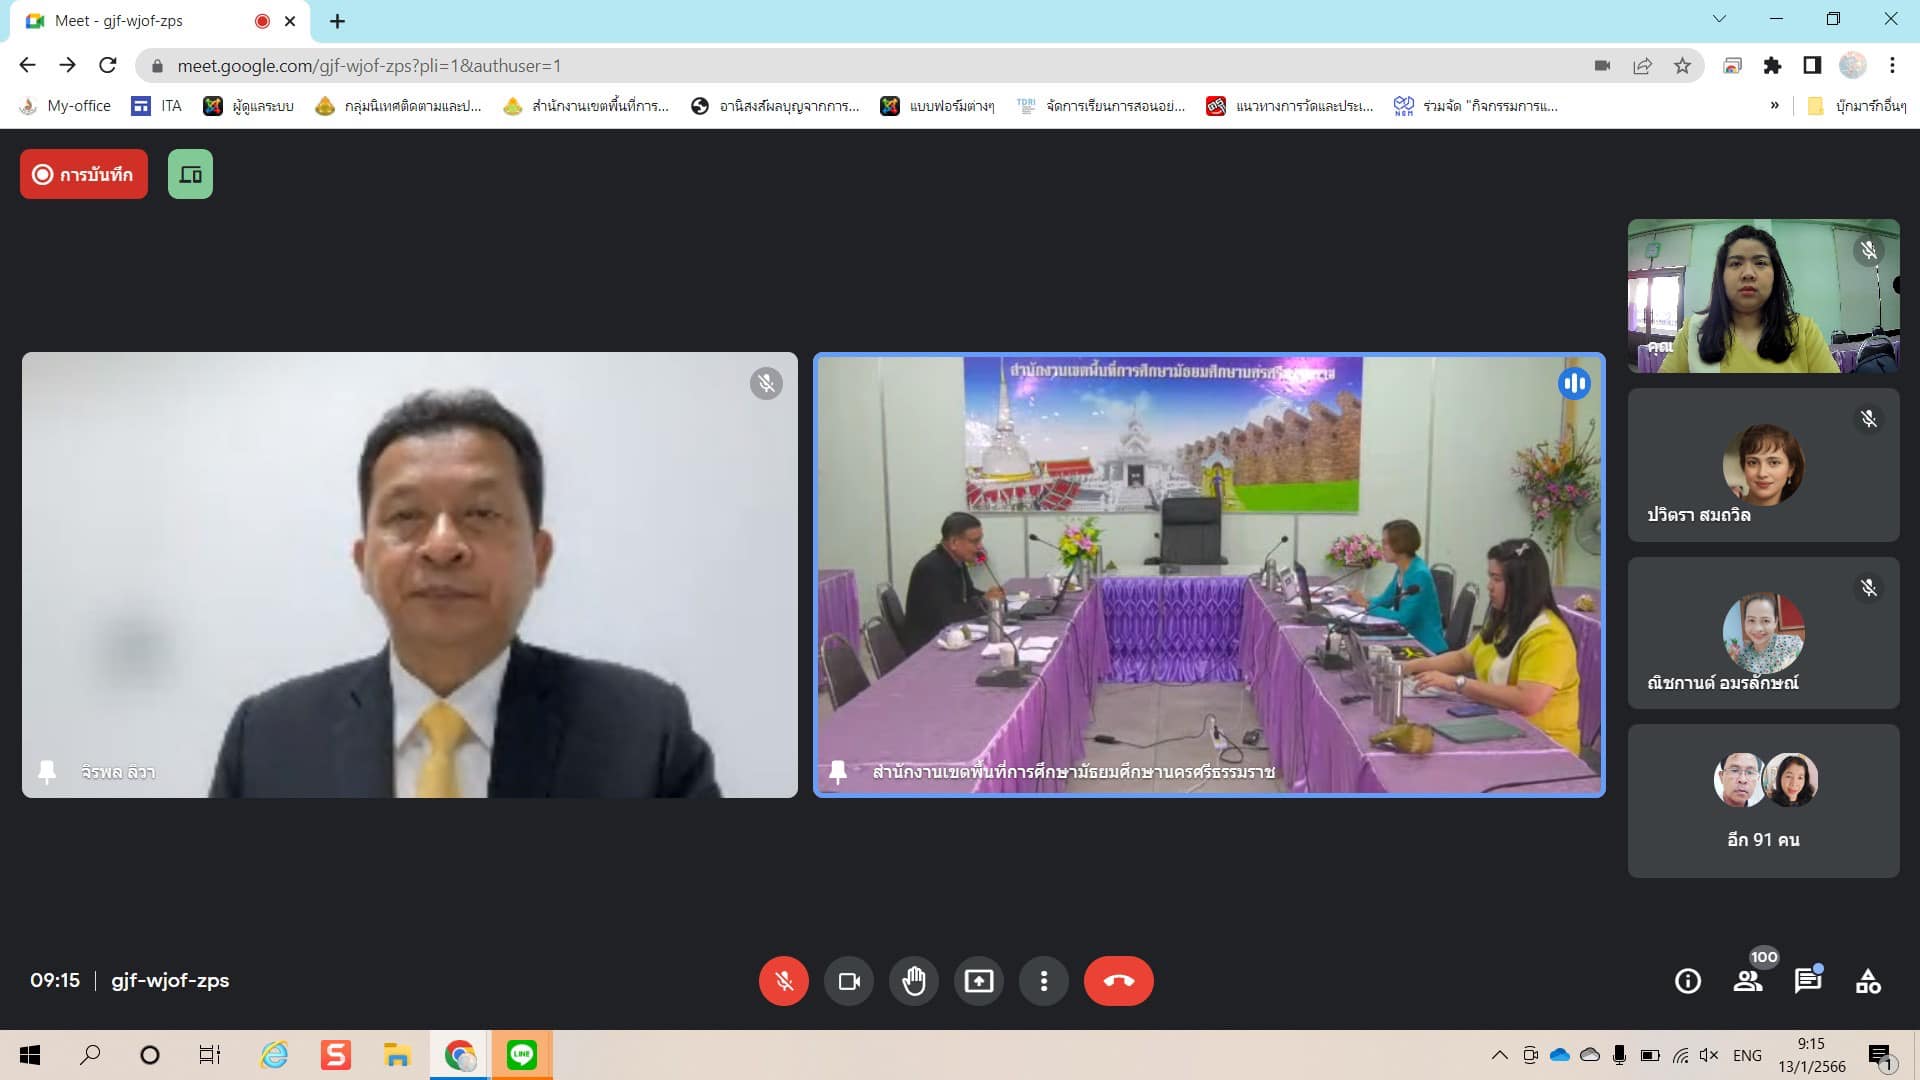Toggle raise hand in the meeting
The width and height of the screenshot is (1920, 1080).
pos(914,981)
